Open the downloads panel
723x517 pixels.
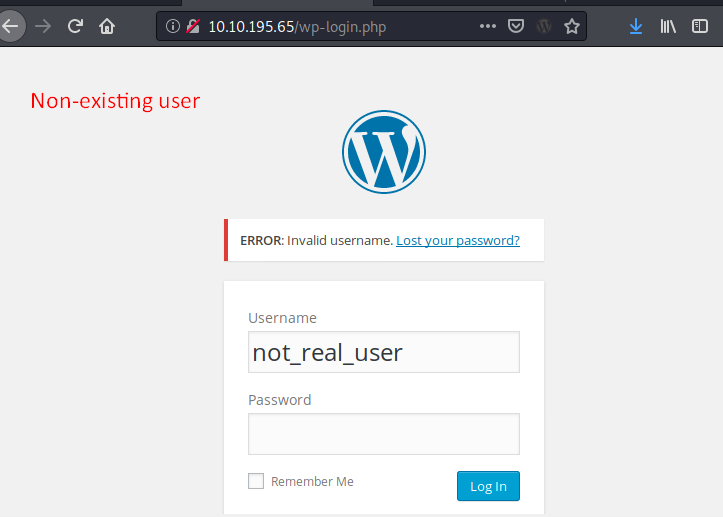(636, 26)
